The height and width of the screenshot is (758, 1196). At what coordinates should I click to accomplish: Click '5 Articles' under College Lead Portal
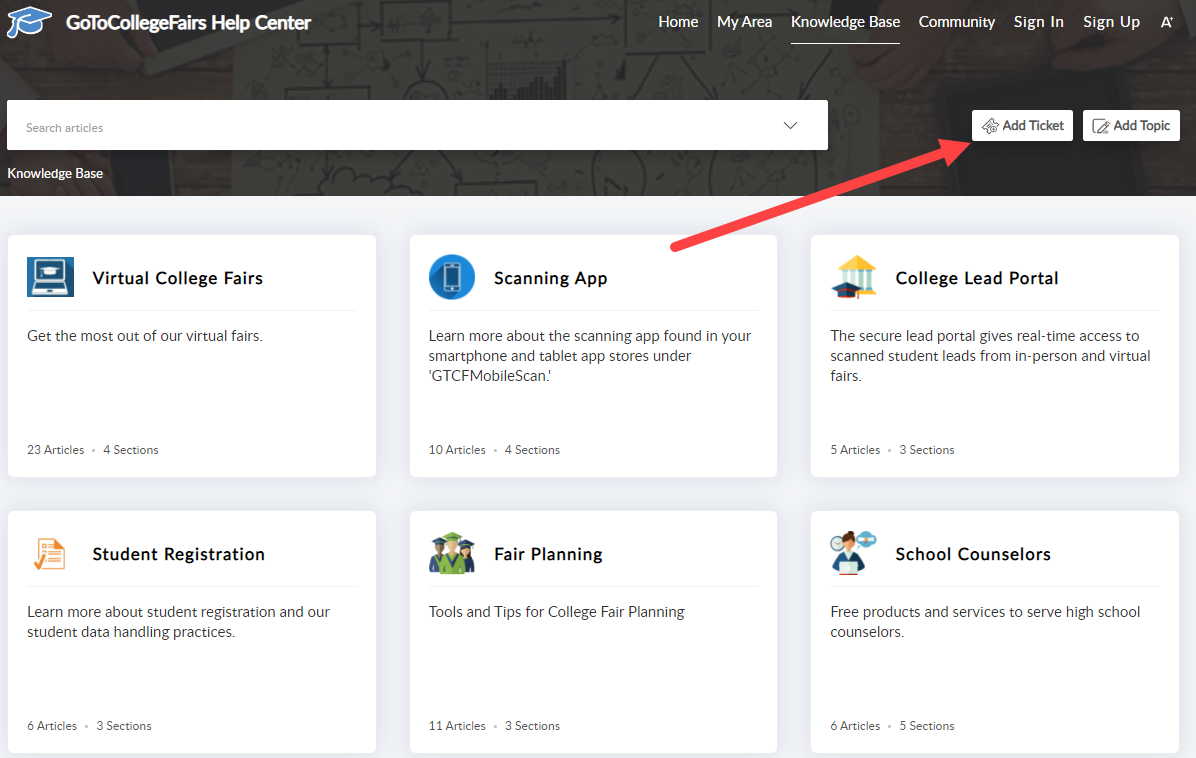855,450
